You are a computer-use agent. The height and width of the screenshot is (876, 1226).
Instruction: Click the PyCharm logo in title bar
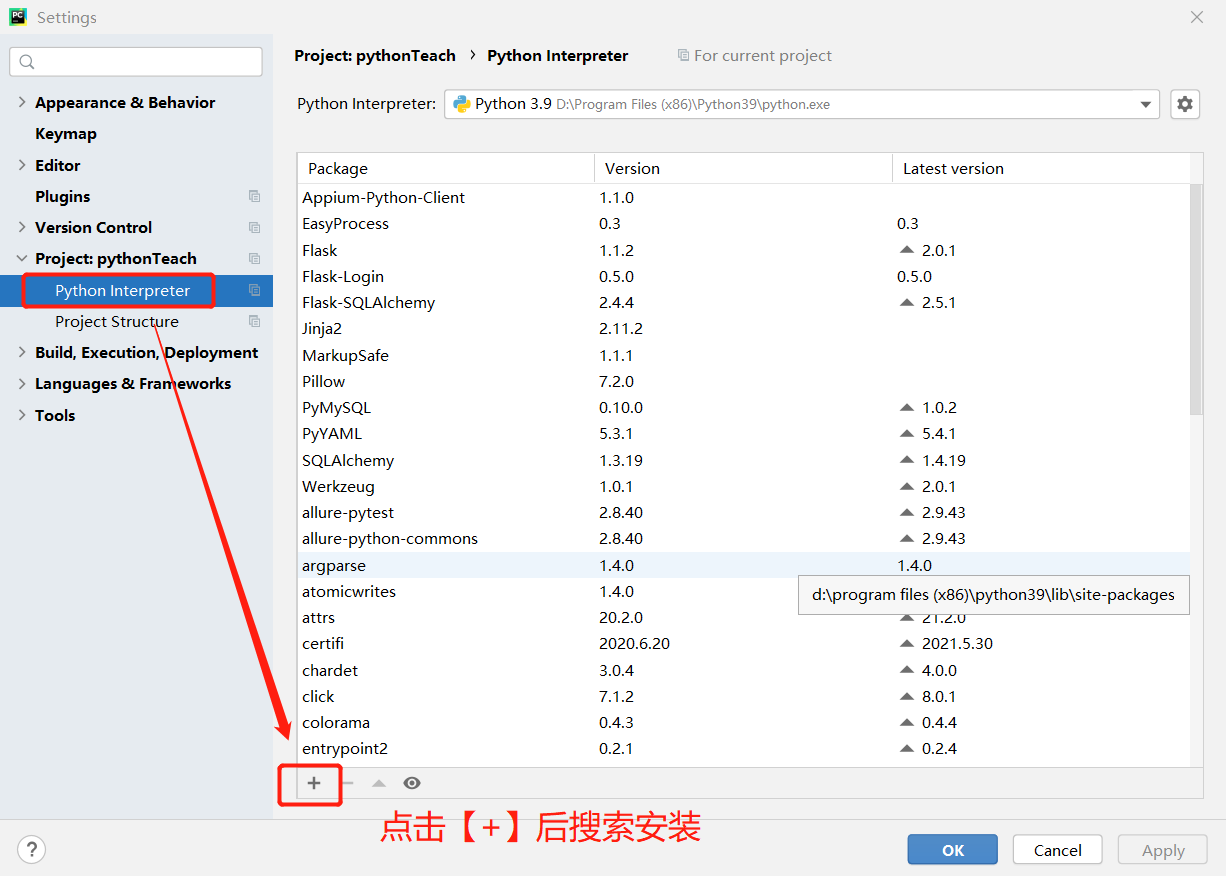[x=18, y=17]
